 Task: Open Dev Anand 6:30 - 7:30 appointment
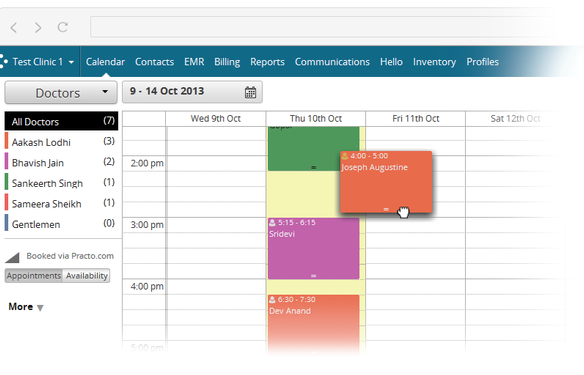pyautogui.click(x=314, y=324)
